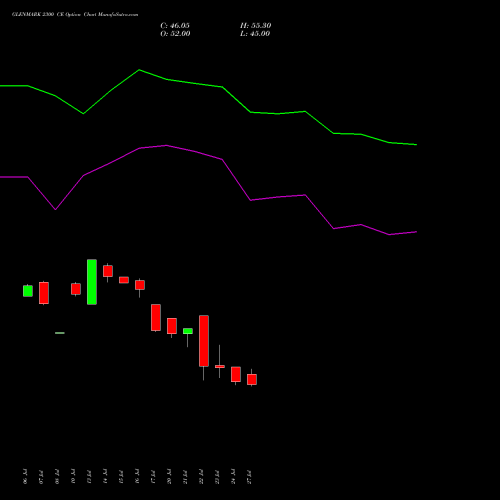Click the GLENMARK 2300 CE Option chart title
Image resolution: width=500 pixels, height=500 pixels.
point(75,15)
